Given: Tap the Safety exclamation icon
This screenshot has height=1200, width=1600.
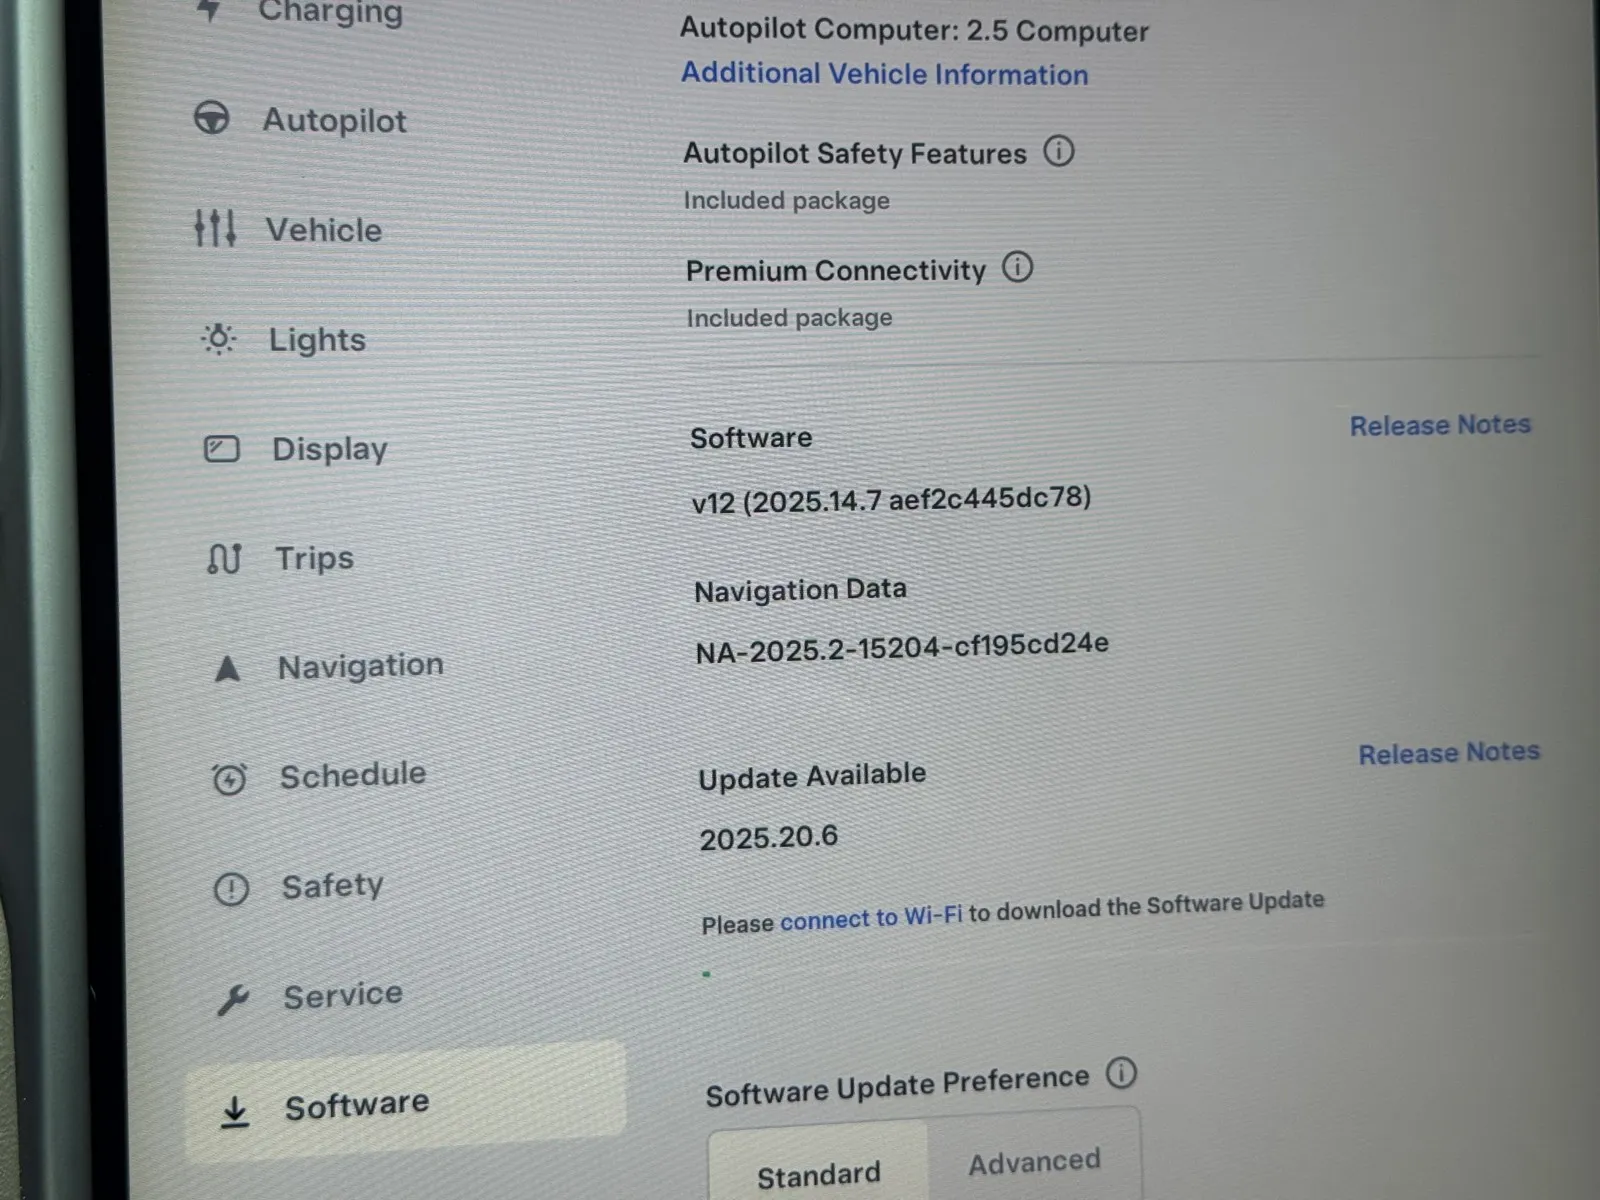Looking at the screenshot, I should point(231,888).
